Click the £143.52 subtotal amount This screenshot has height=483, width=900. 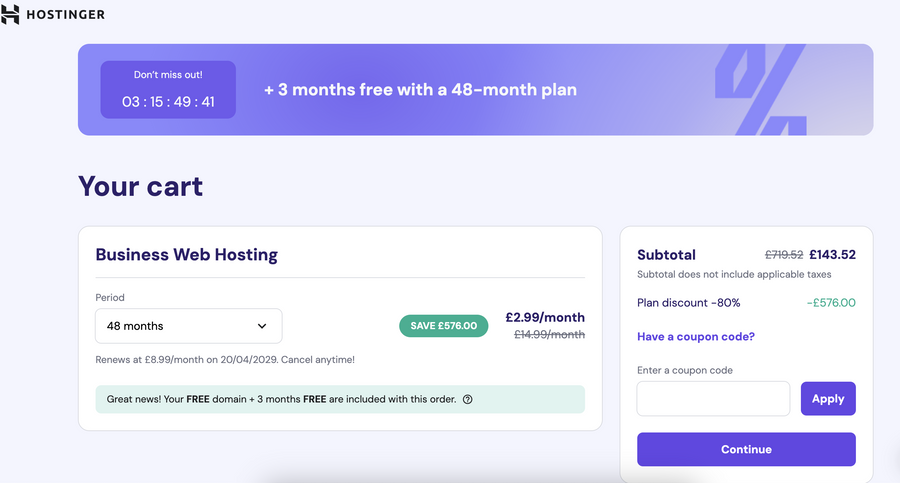tap(832, 255)
